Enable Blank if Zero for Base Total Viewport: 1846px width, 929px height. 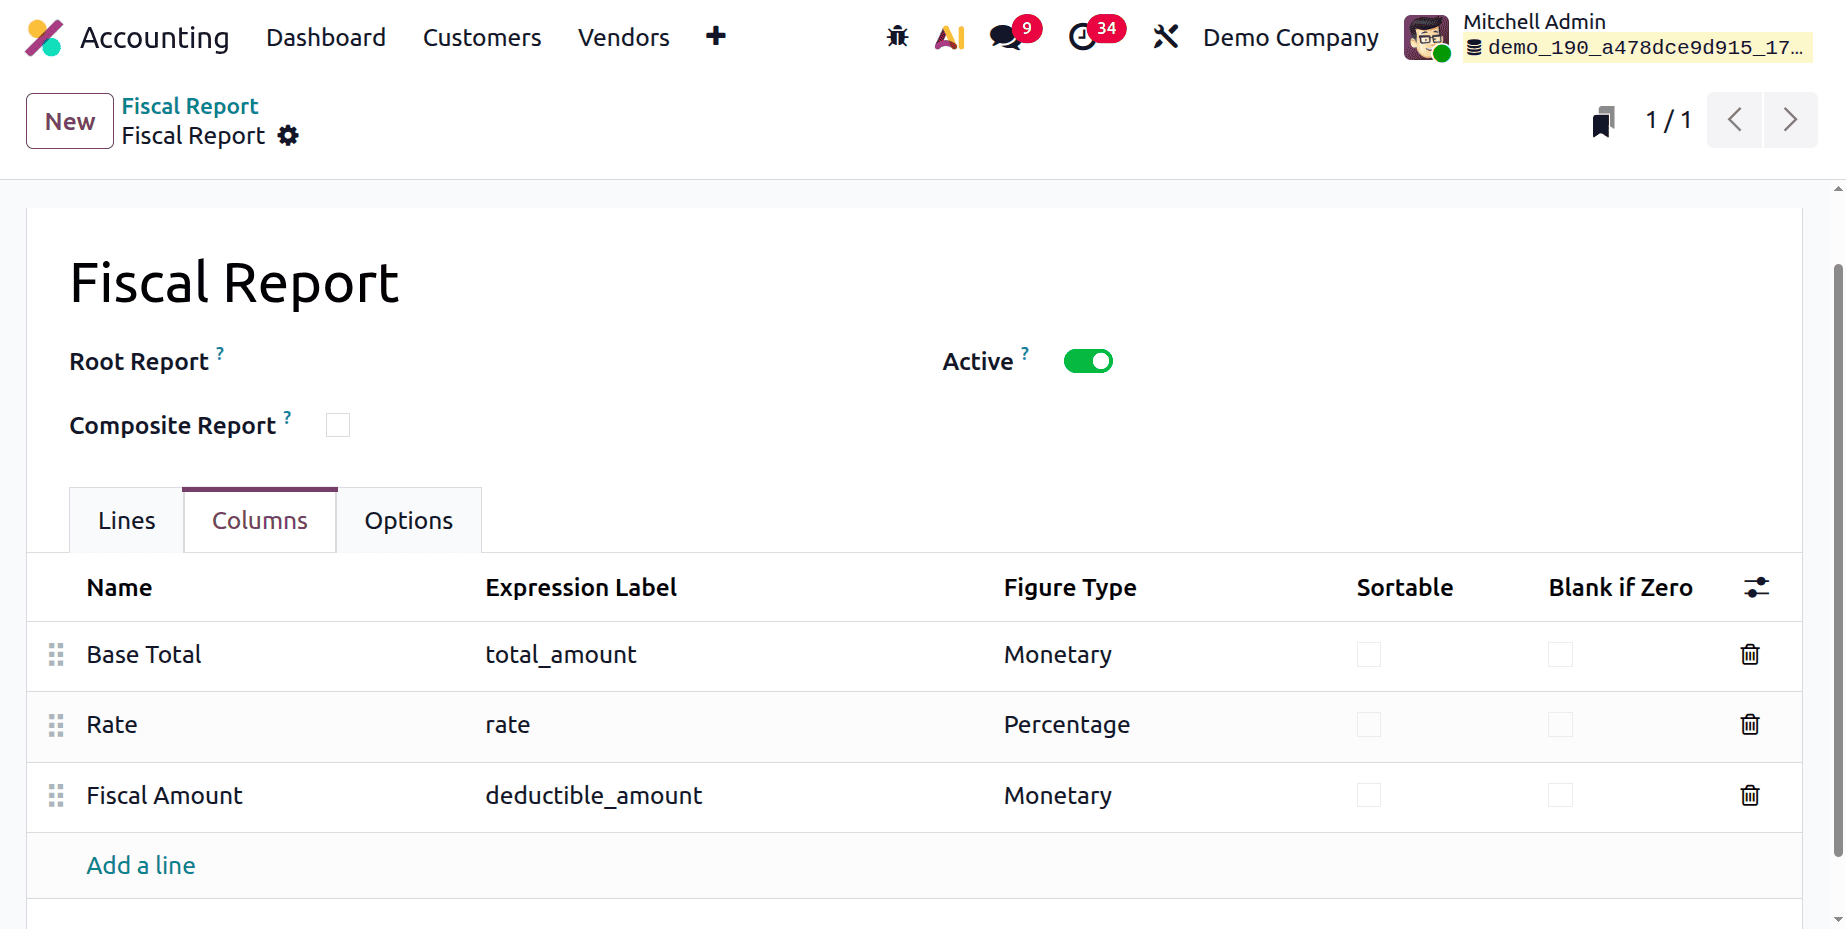1560,654
